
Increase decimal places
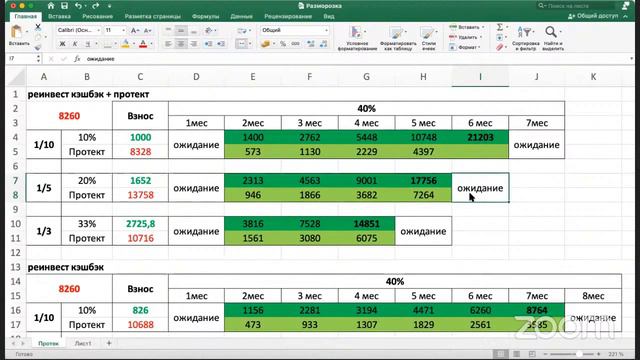click(x=311, y=44)
